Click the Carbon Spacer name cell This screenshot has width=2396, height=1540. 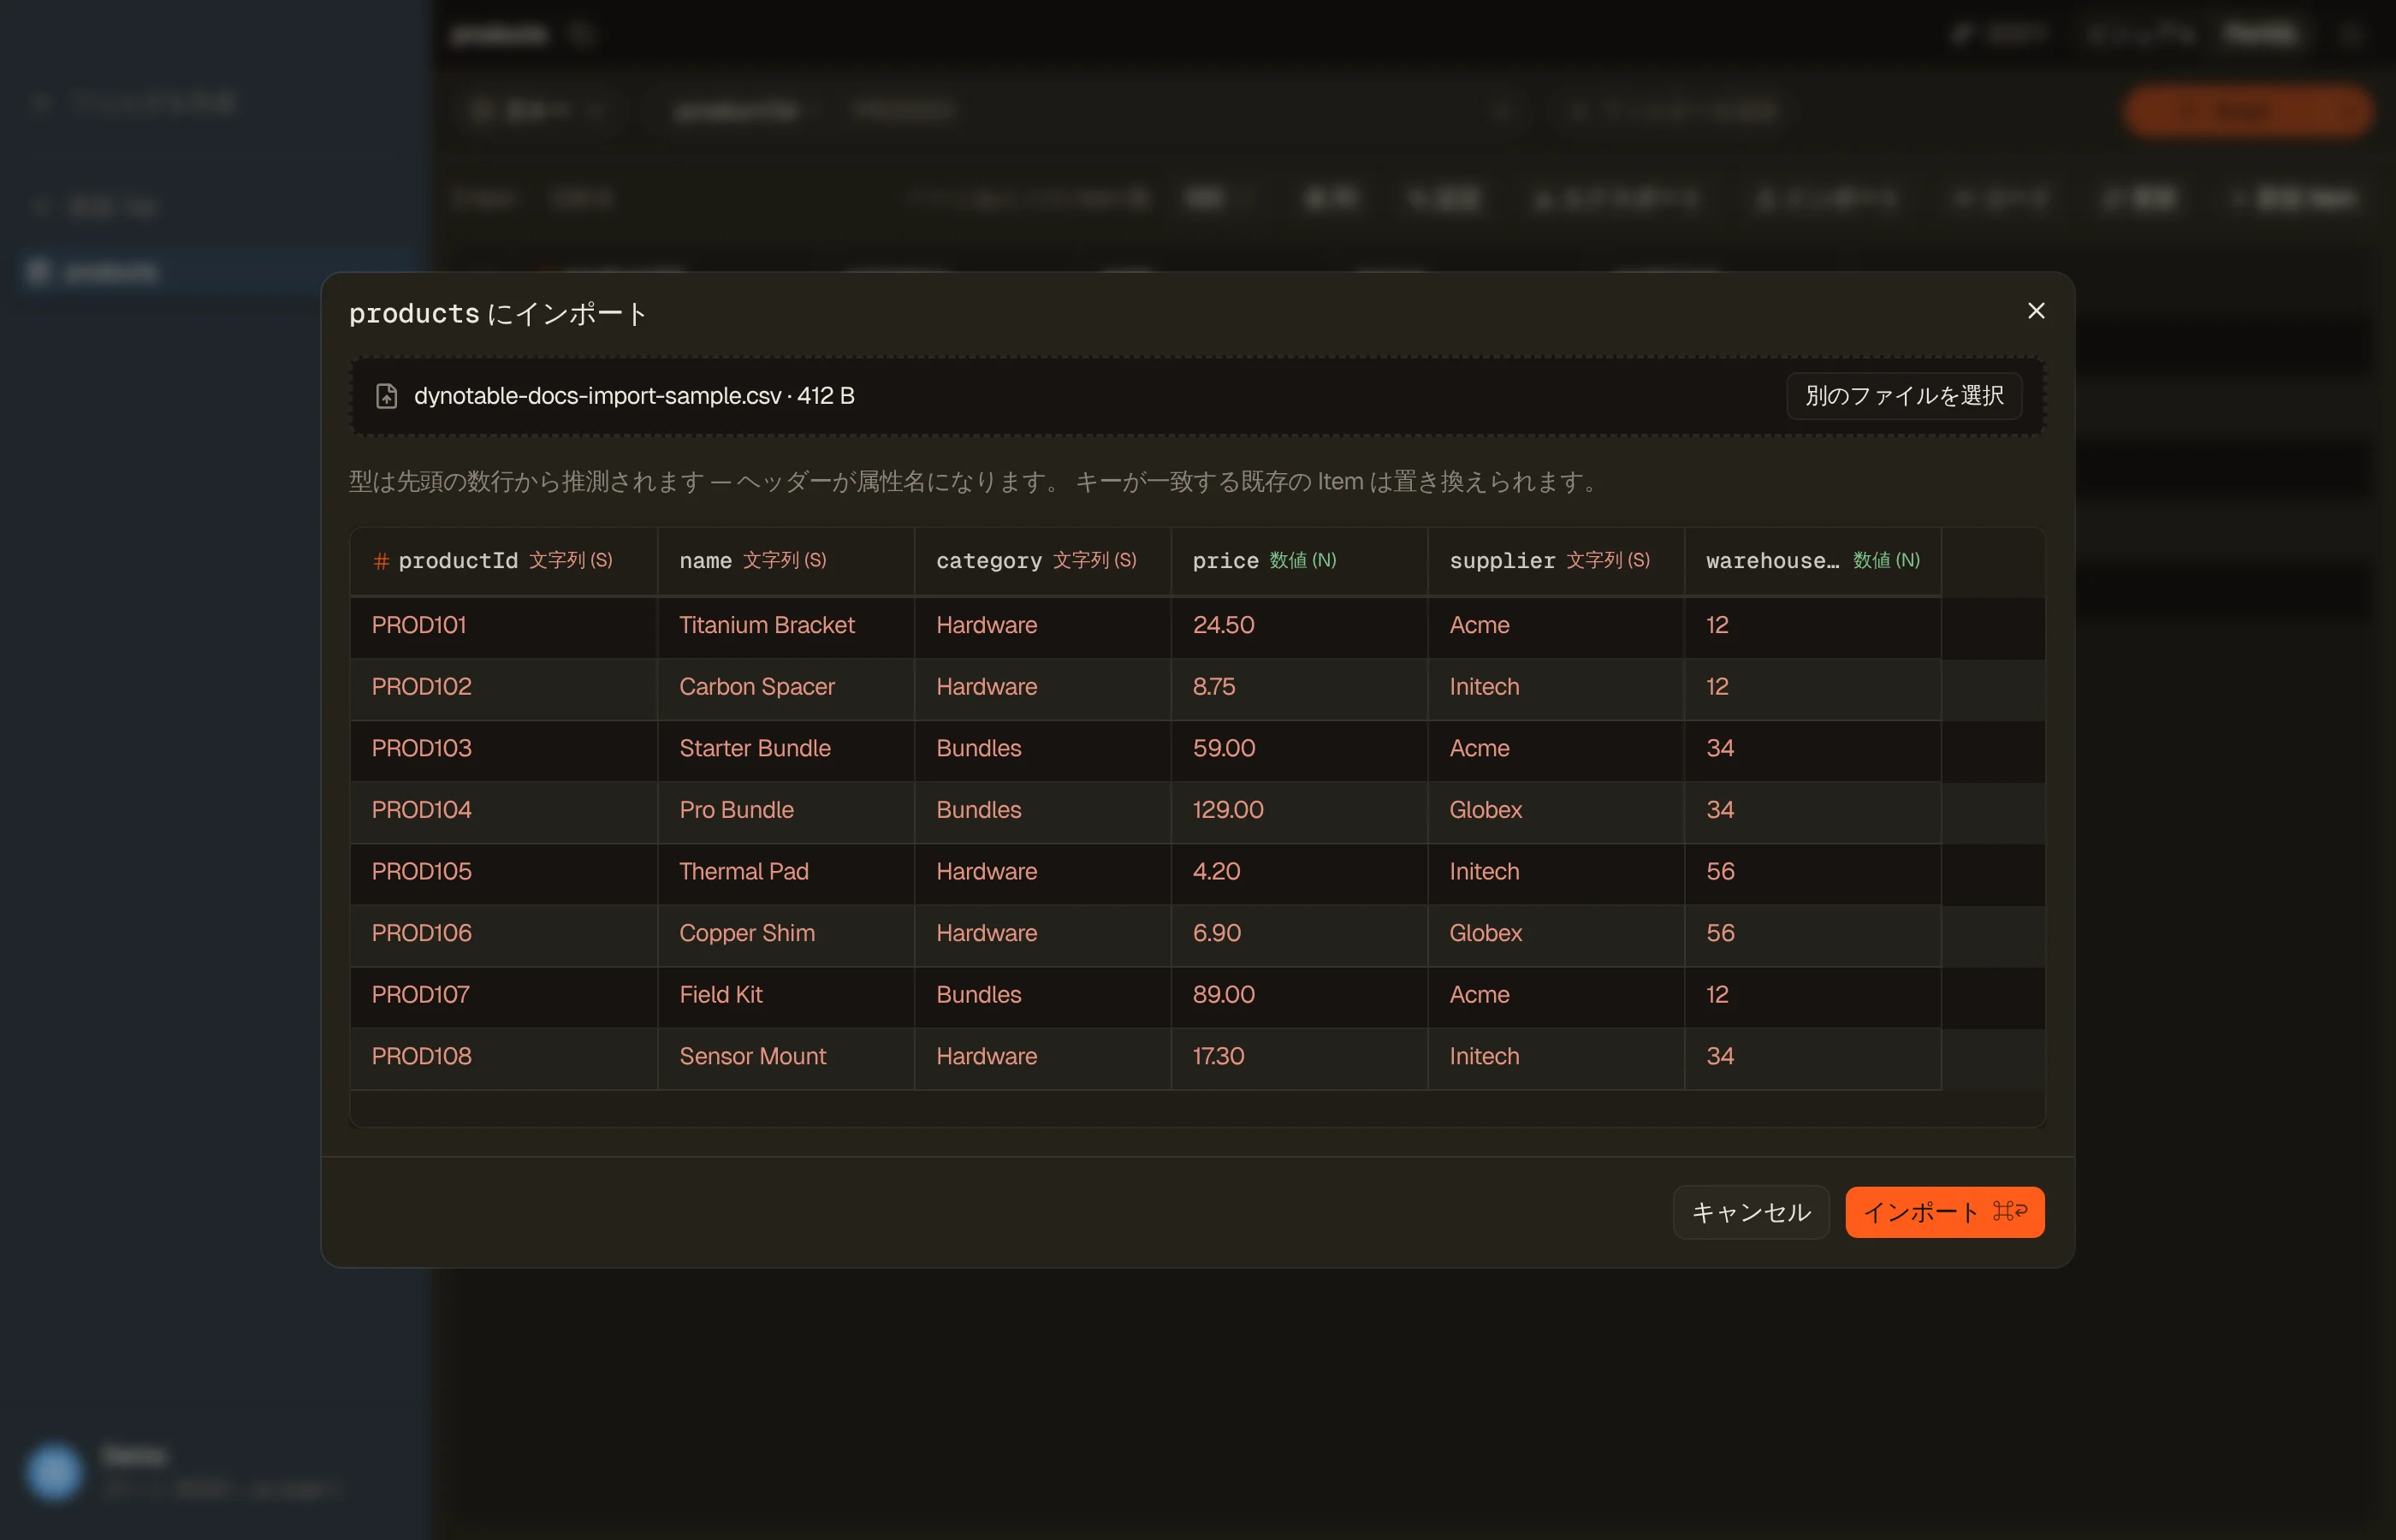(x=786, y=688)
